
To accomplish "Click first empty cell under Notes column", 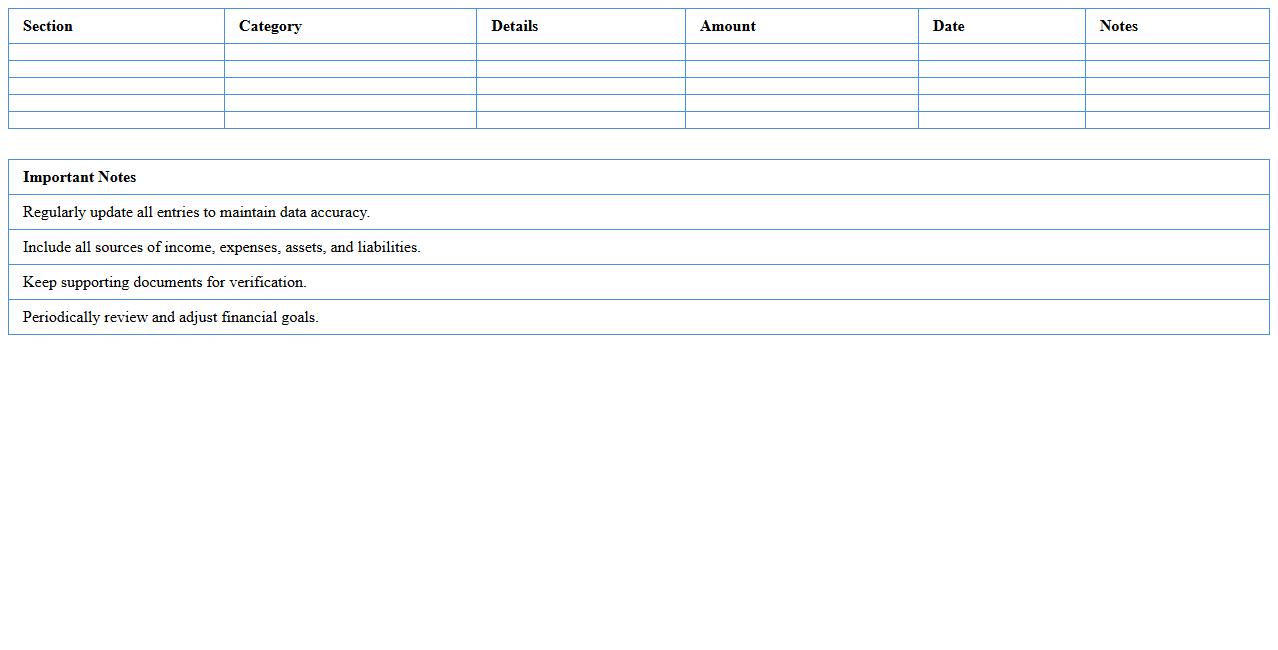I will click(x=1176, y=52).
